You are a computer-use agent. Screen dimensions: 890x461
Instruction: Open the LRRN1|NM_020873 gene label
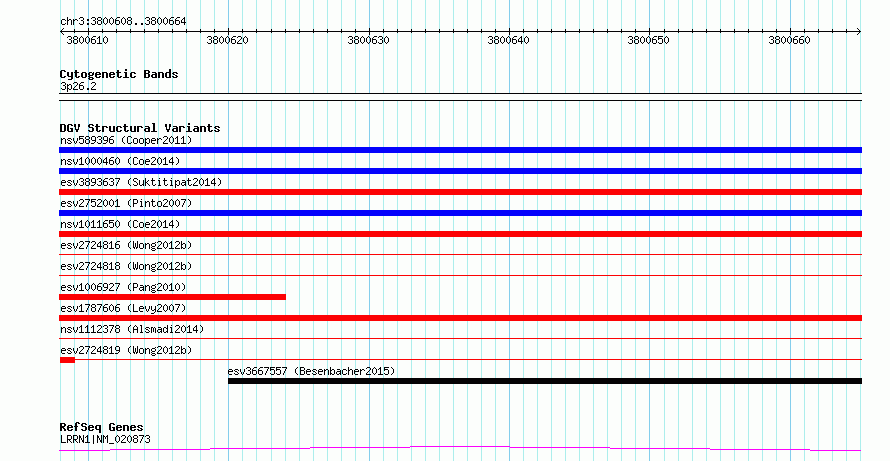pyautogui.click(x=105, y=439)
